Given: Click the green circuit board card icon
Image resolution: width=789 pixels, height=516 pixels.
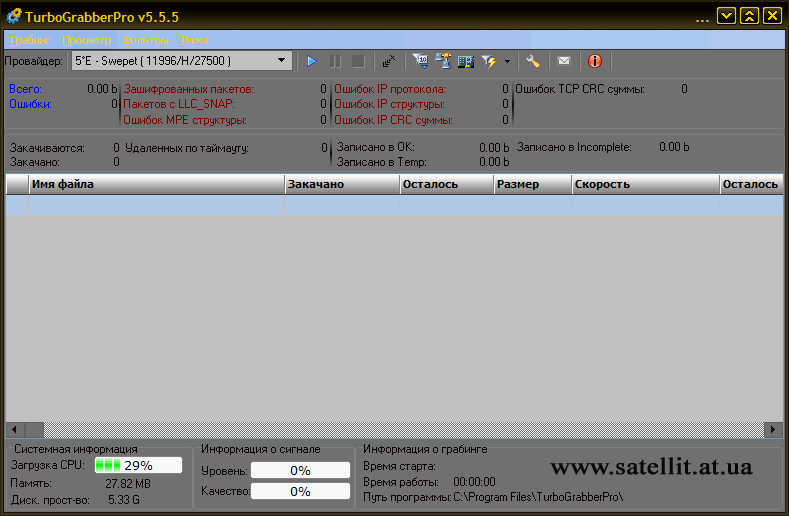Looking at the screenshot, I should pyautogui.click(x=466, y=61).
